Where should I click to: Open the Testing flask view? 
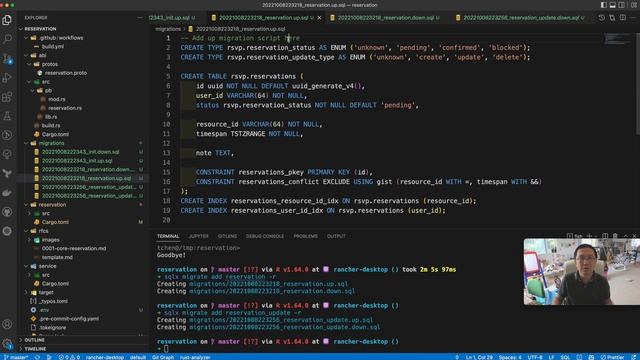(x=7, y=116)
